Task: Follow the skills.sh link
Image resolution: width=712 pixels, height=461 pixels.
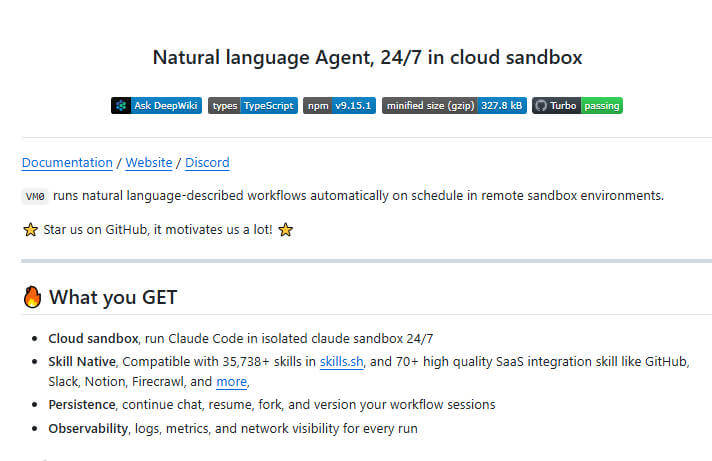Action: click(341, 362)
